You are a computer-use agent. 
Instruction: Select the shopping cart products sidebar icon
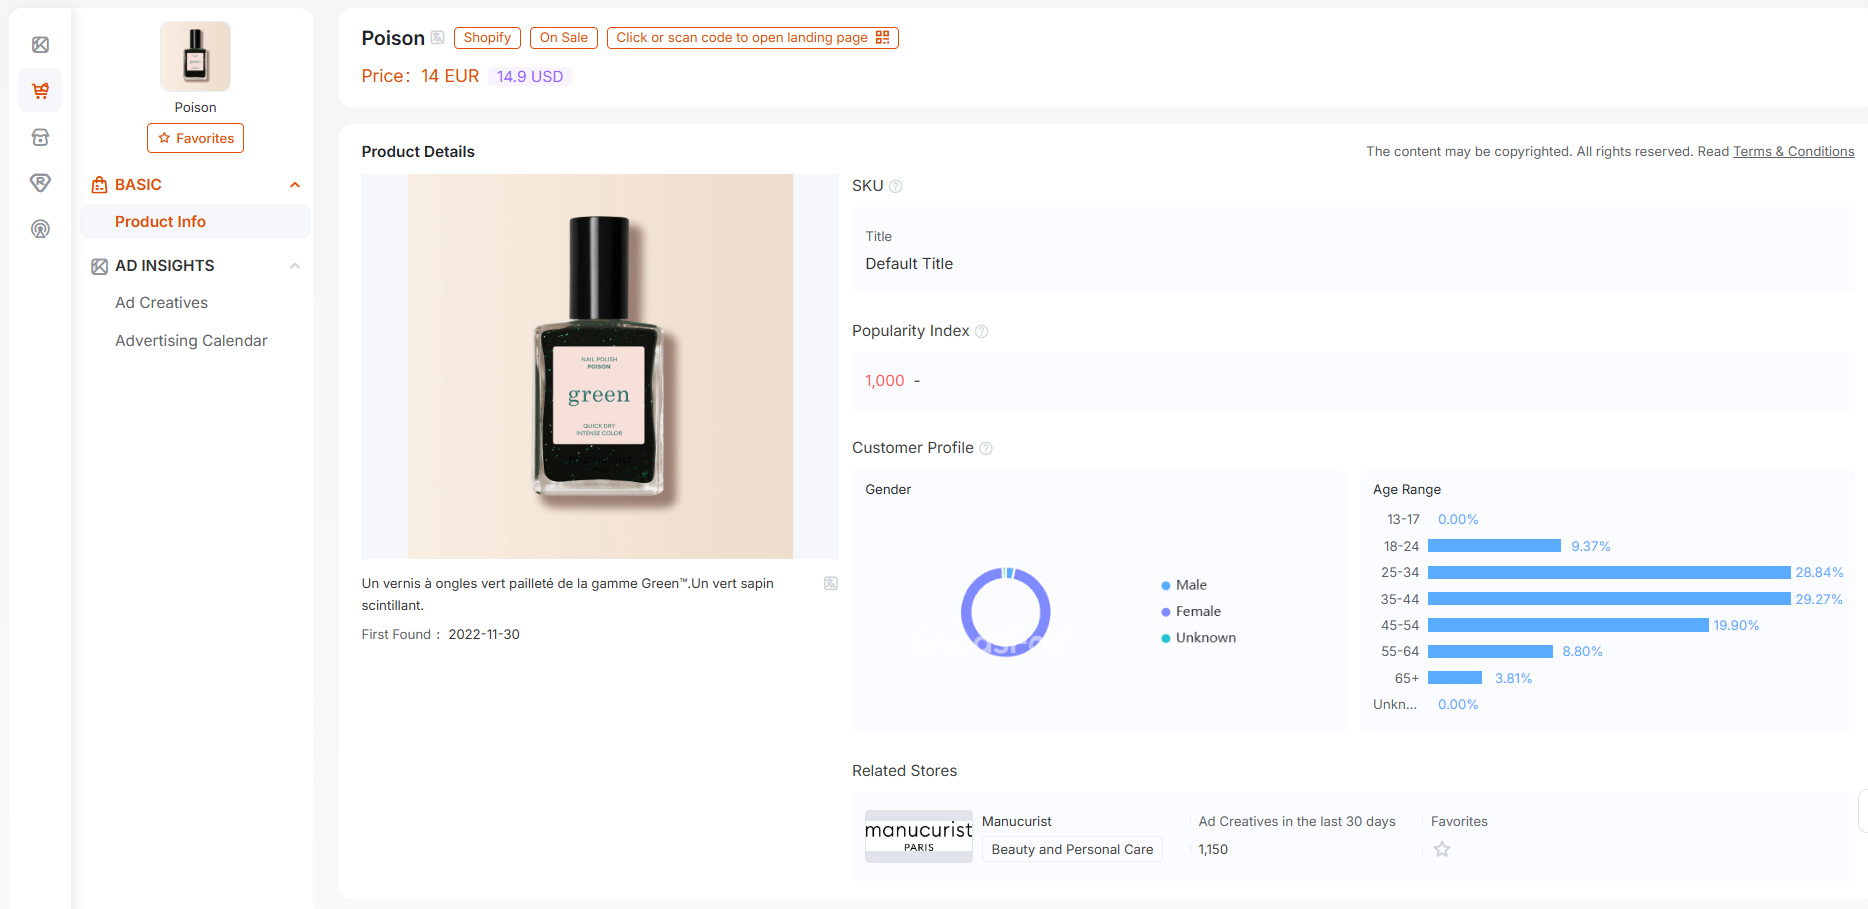40,91
